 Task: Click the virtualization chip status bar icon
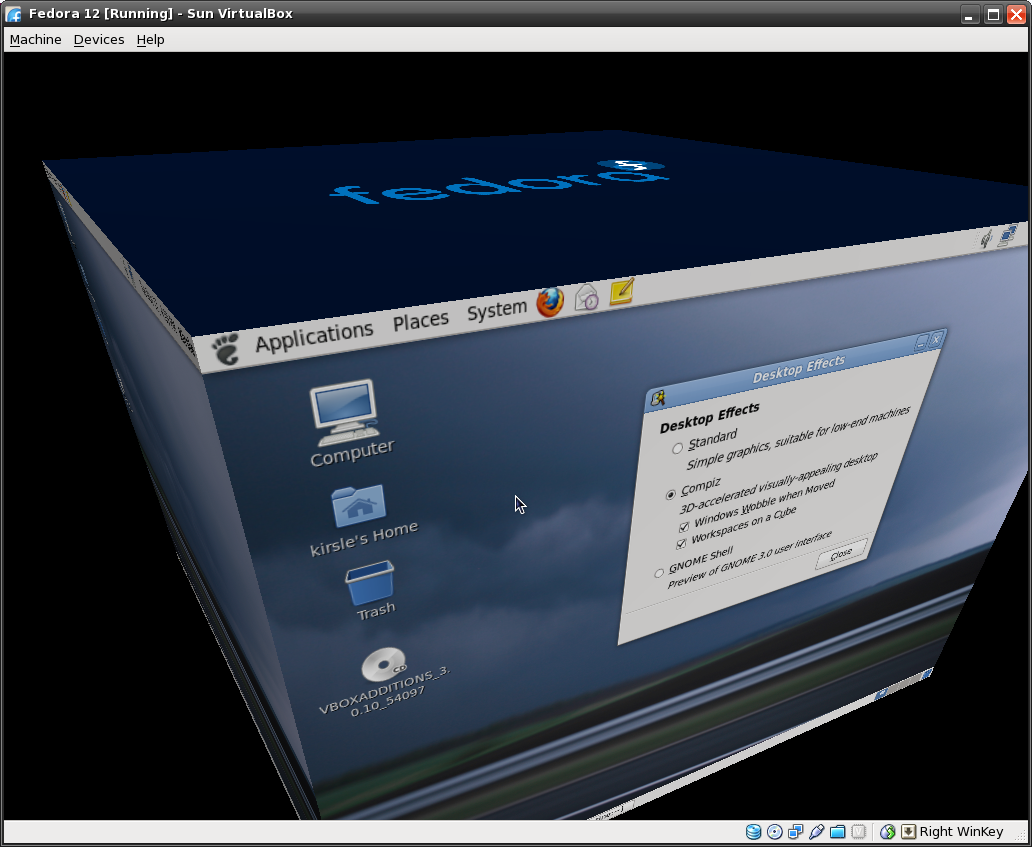tap(858, 832)
